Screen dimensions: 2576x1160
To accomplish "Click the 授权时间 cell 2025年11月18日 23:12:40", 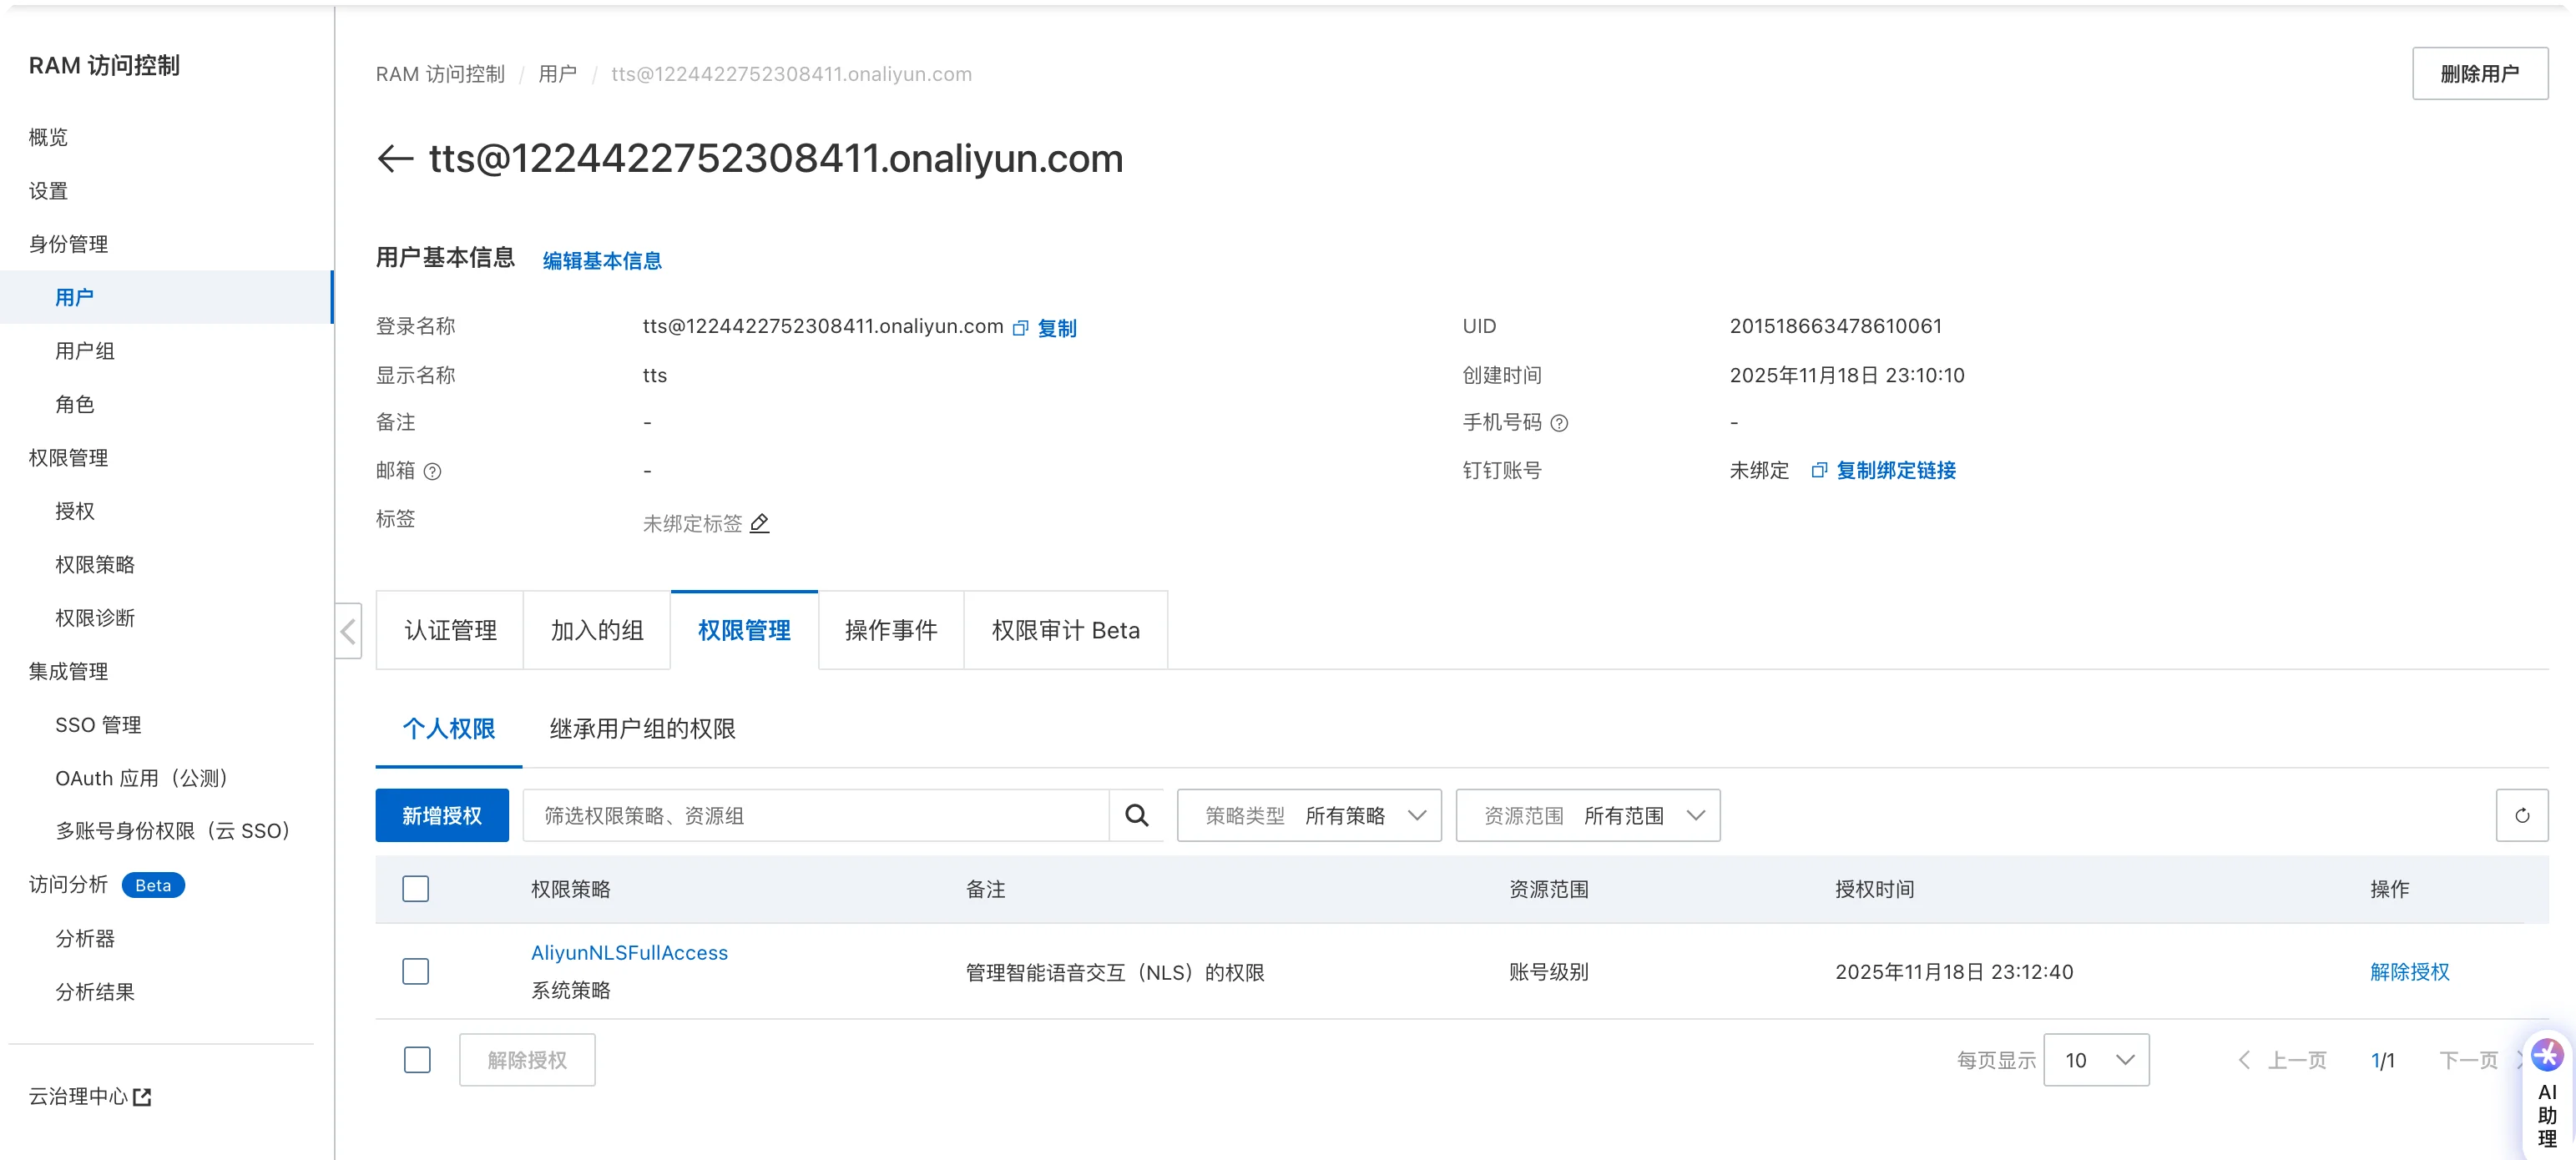I will 1954,972.
